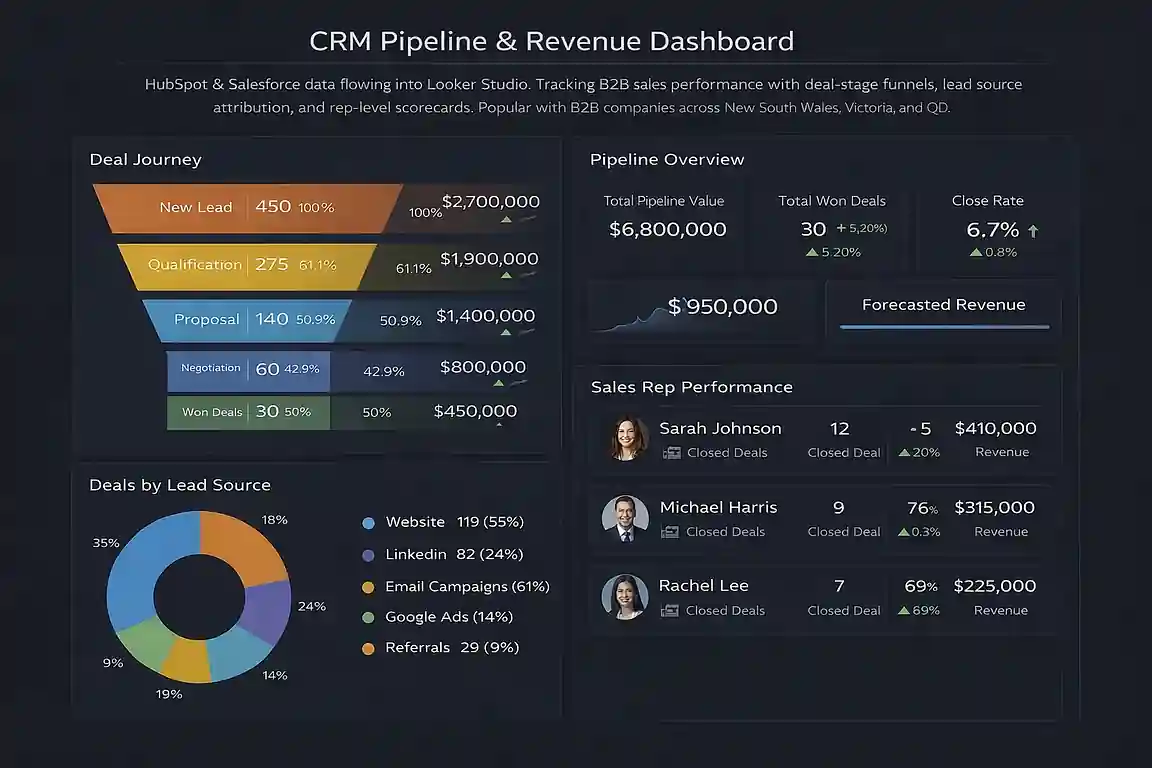Click the Won Deals funnel bar
This screenshot has height=768, width=1152.
pos(248,411)
